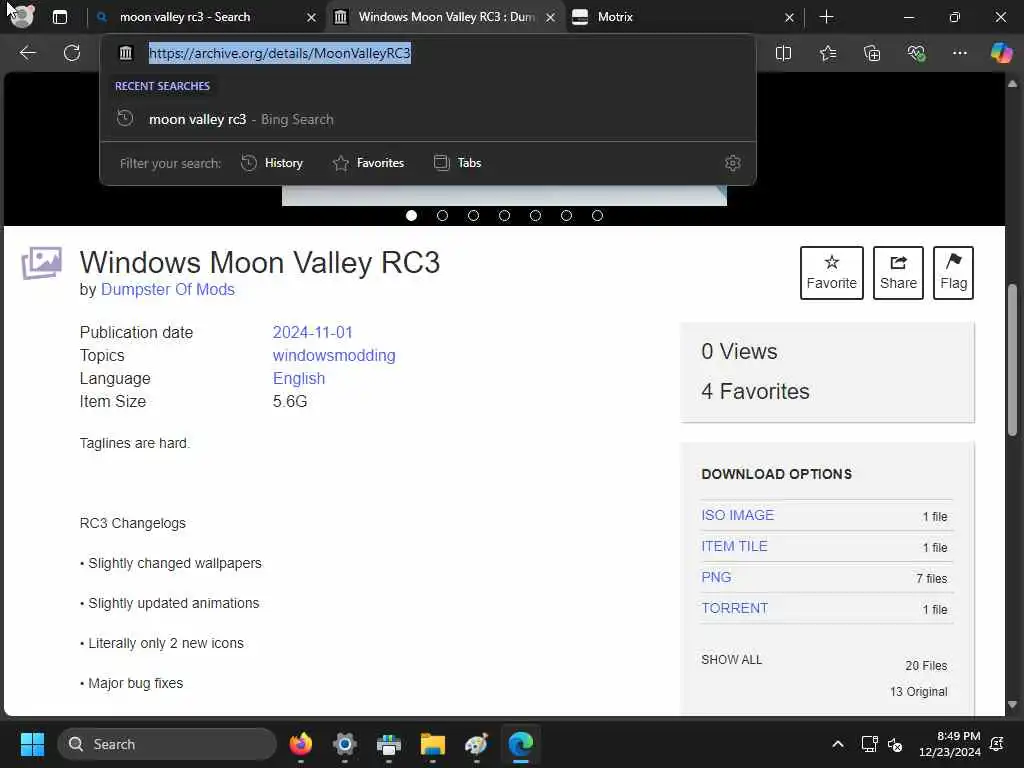Screen dimensions: 1024x768
Task: Favorite this archive item
Action: tap(831, 273)
